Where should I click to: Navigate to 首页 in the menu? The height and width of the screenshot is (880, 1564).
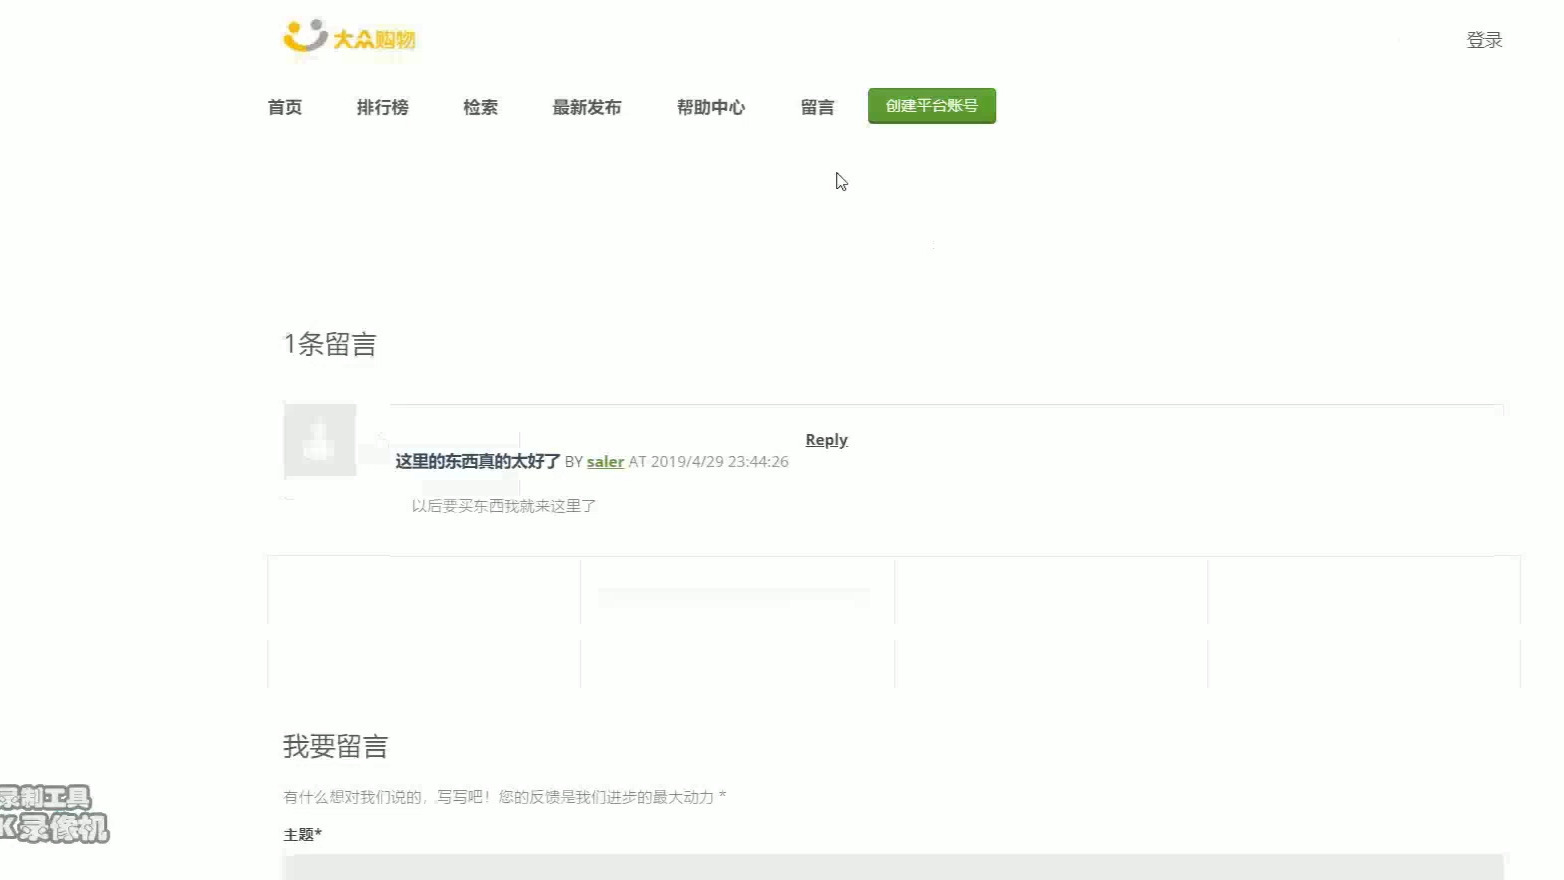tap(284, 107)
